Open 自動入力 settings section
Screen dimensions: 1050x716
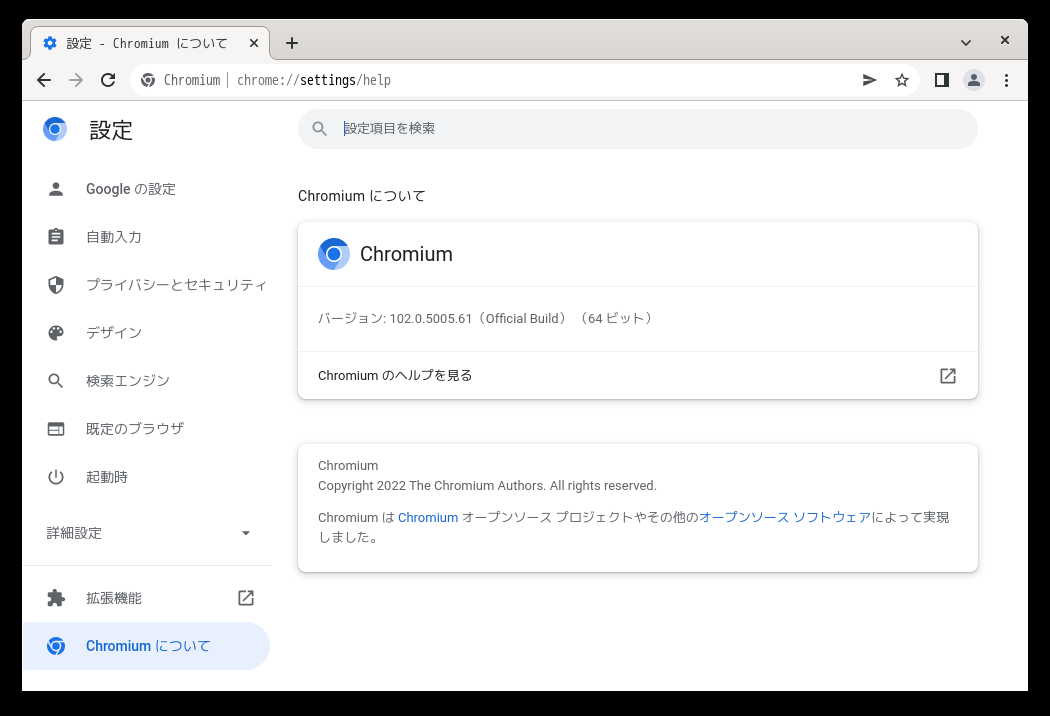pos(147,237)
